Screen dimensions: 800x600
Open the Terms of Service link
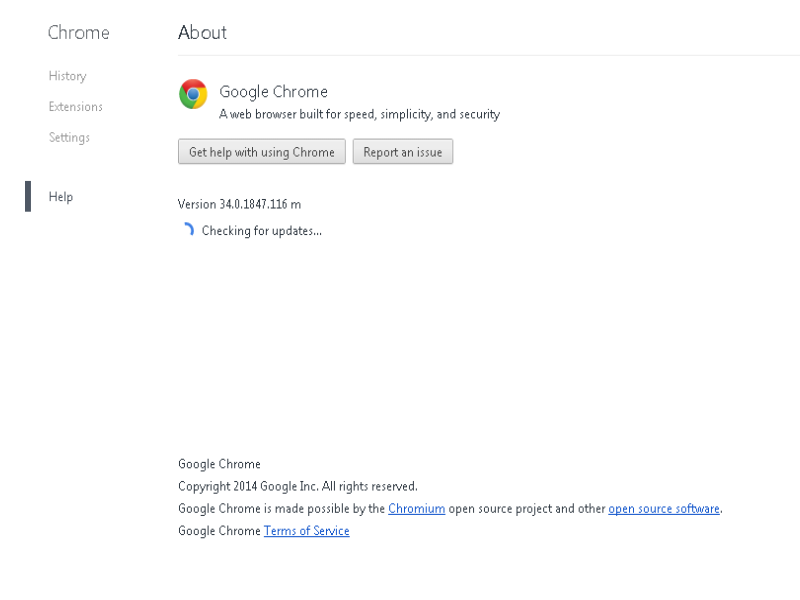coord(307,531)
